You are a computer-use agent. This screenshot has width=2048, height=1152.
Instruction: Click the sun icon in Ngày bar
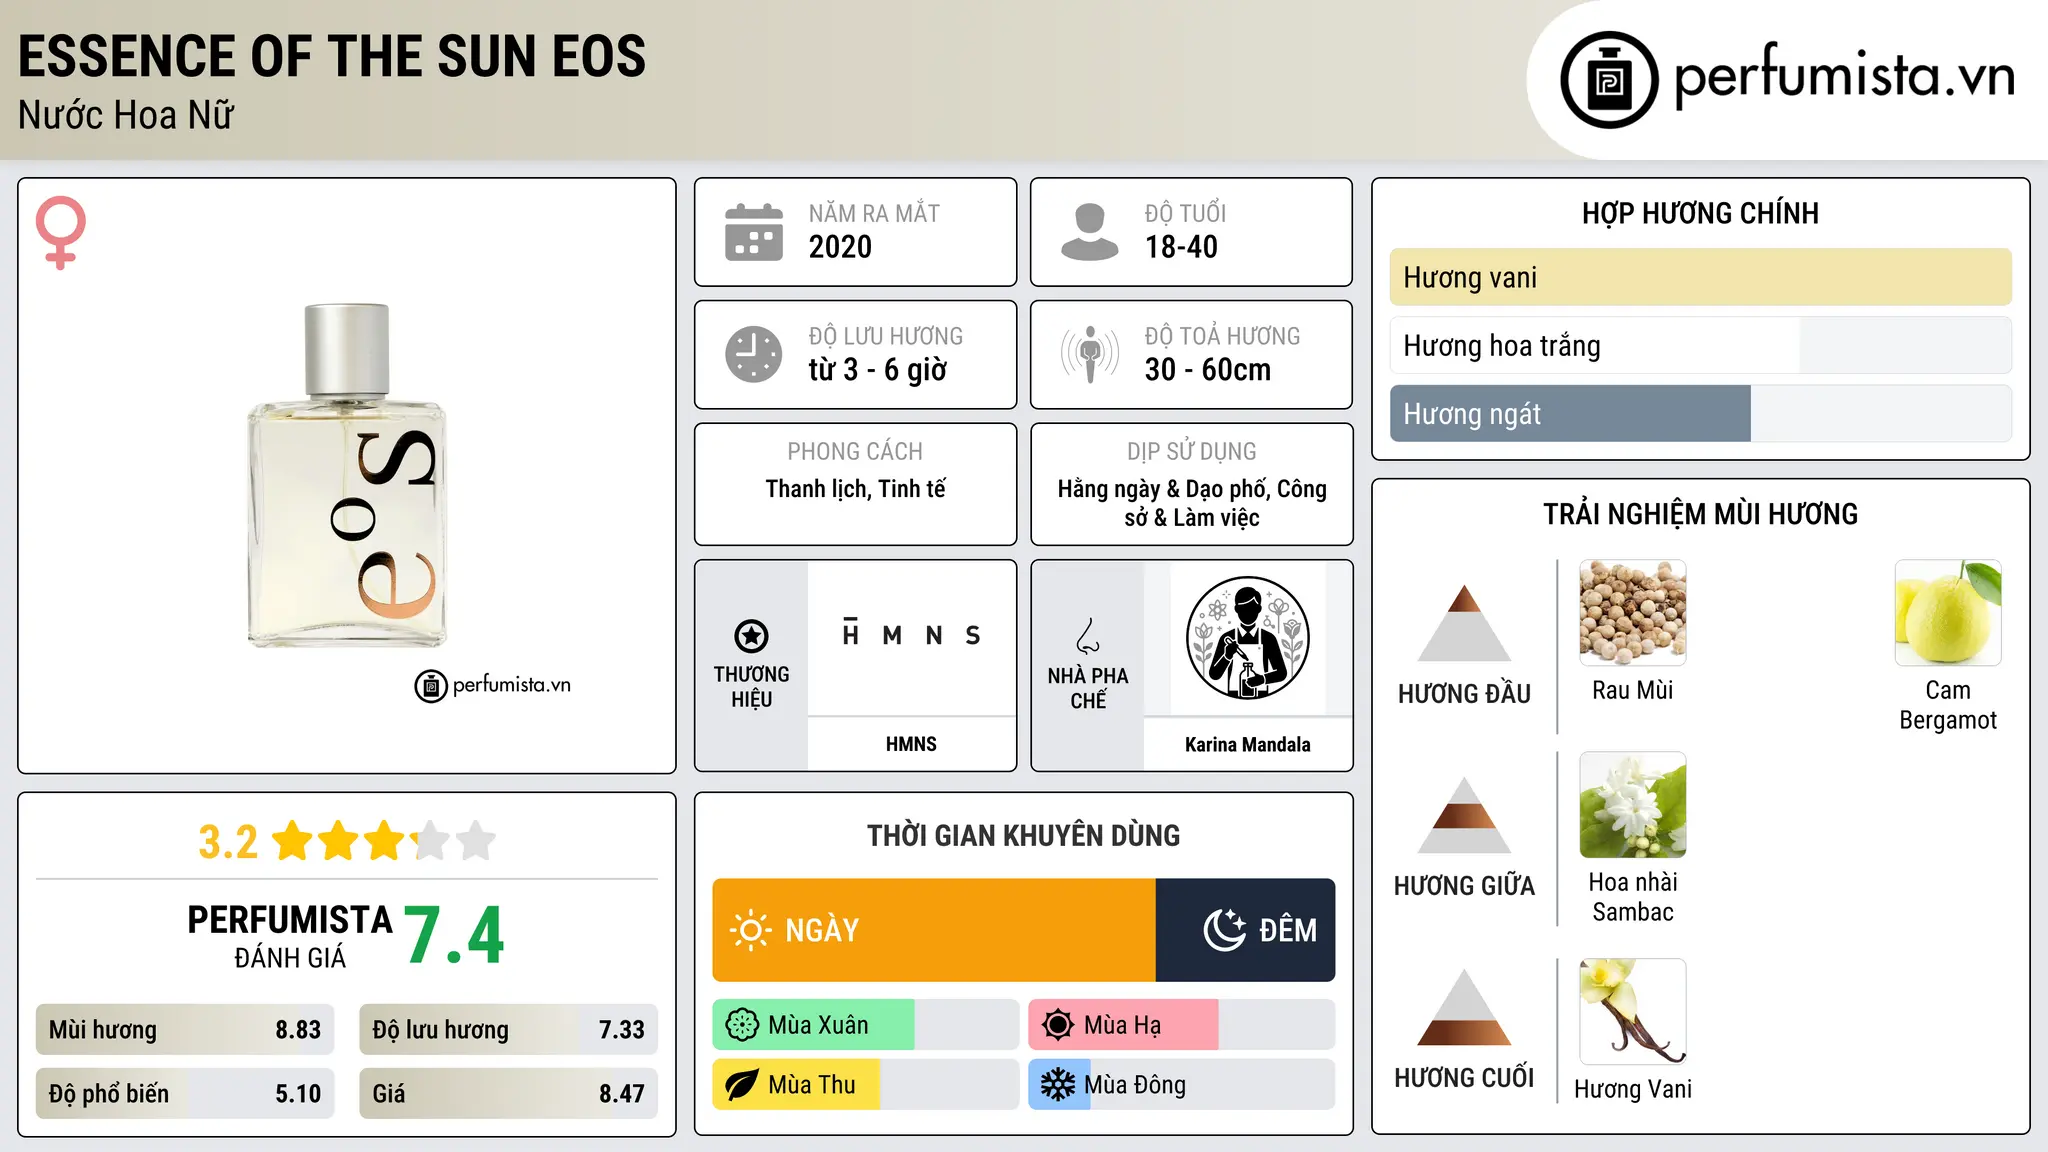[x=751, y=930]
